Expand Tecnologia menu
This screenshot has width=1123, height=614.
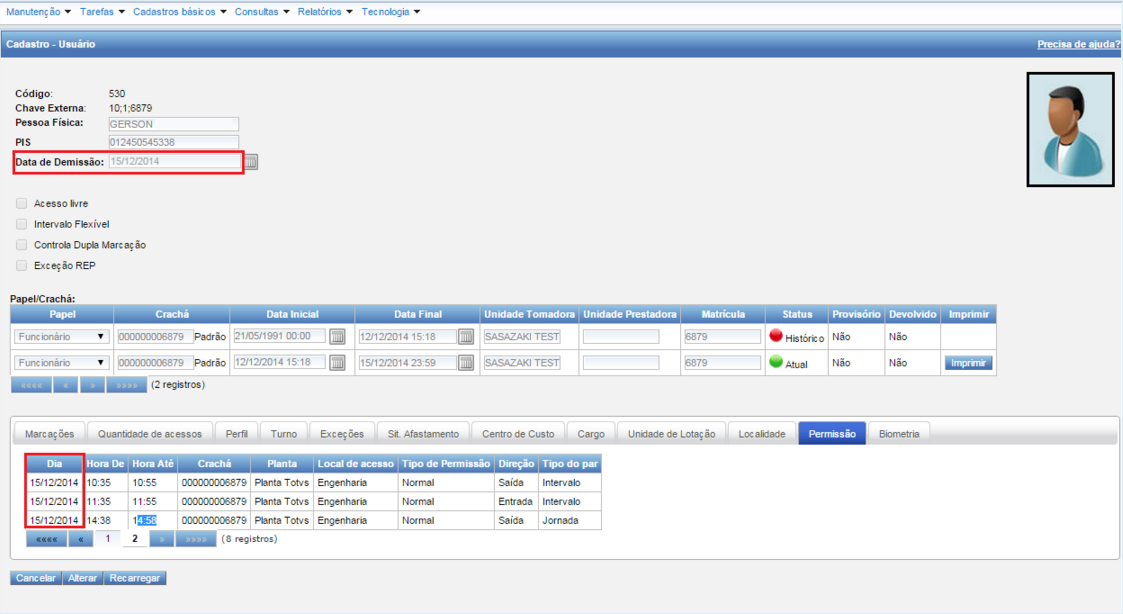coord(391,12)
